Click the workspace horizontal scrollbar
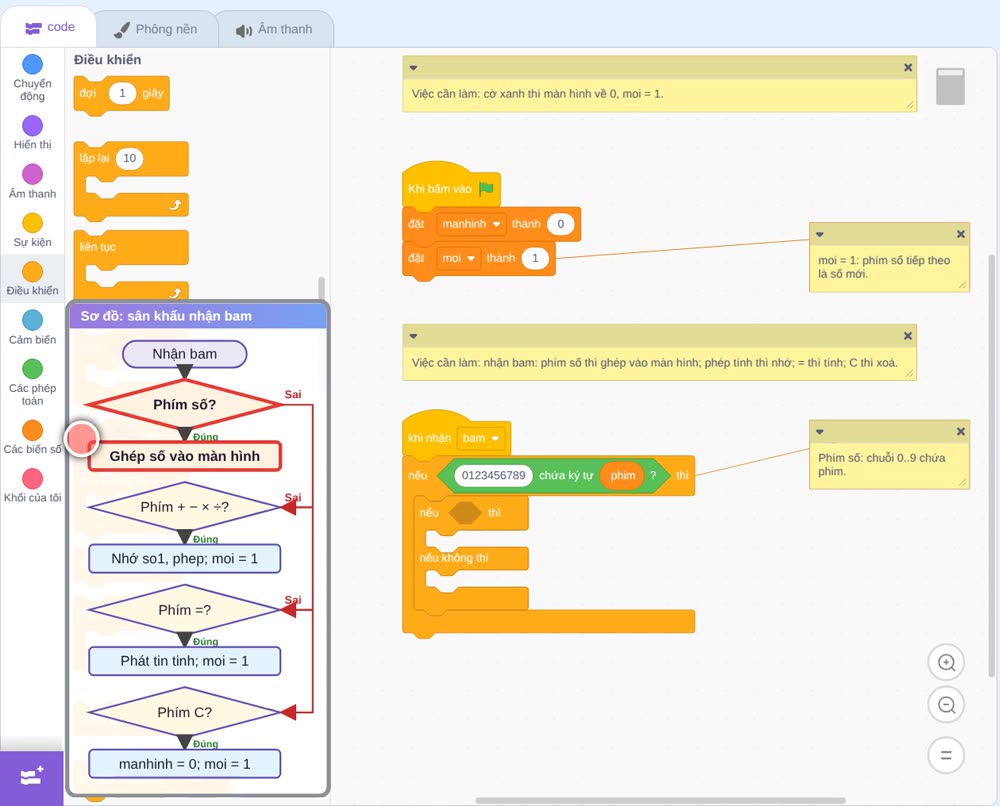Image resolution: width=1000 pixels, height=806 pixels. [660, 800]
